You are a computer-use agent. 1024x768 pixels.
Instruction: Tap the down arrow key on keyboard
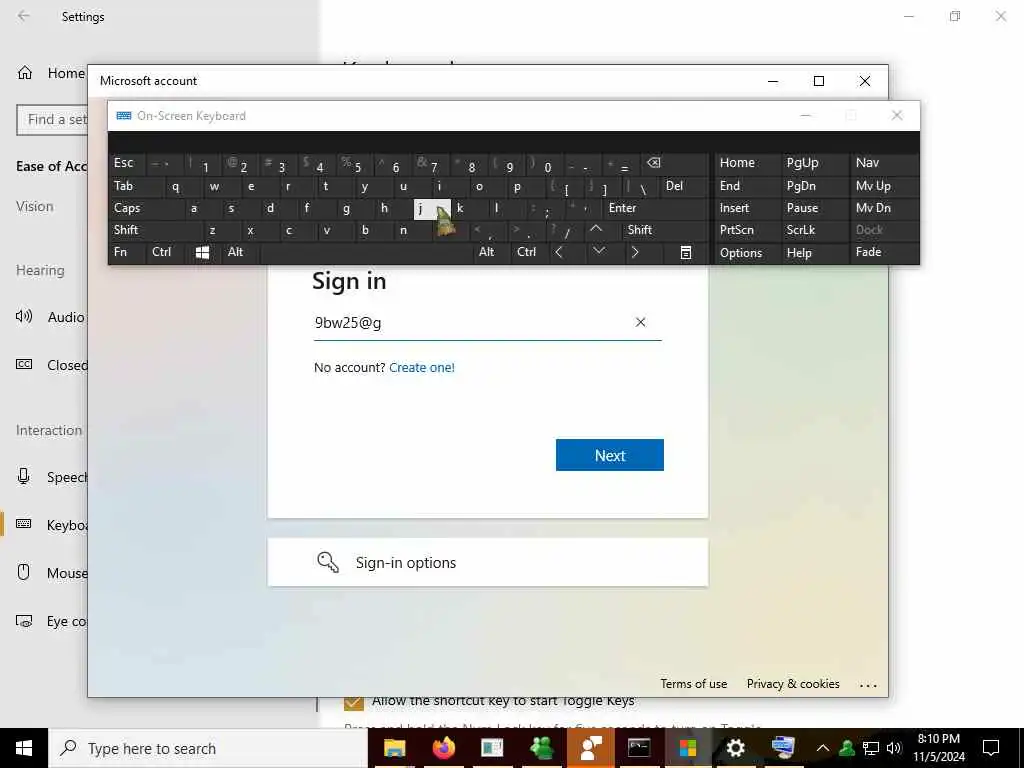tap(599, 252)
